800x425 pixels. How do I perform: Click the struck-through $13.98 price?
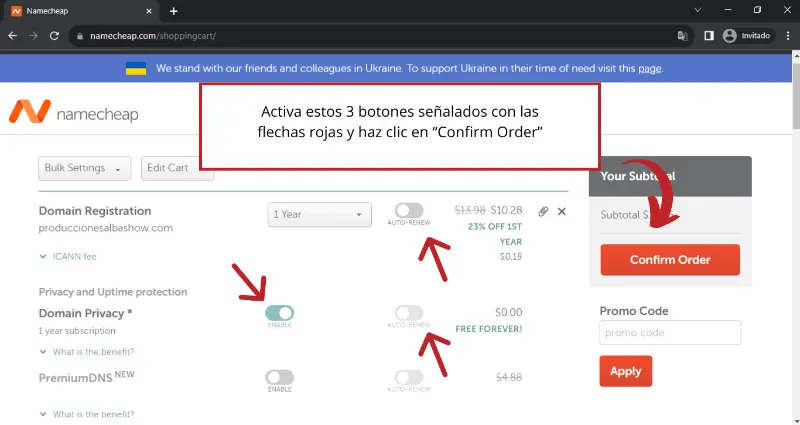[470, 210]
